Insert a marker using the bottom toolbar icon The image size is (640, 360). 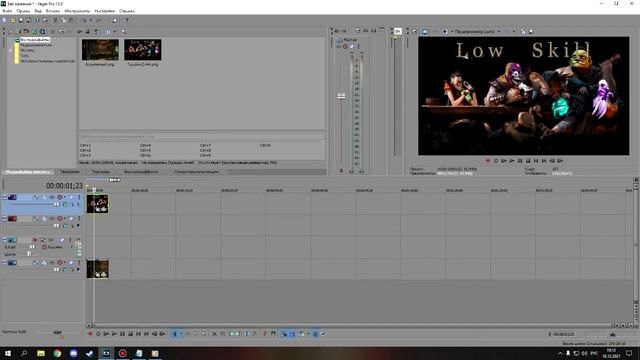[265, 334]
